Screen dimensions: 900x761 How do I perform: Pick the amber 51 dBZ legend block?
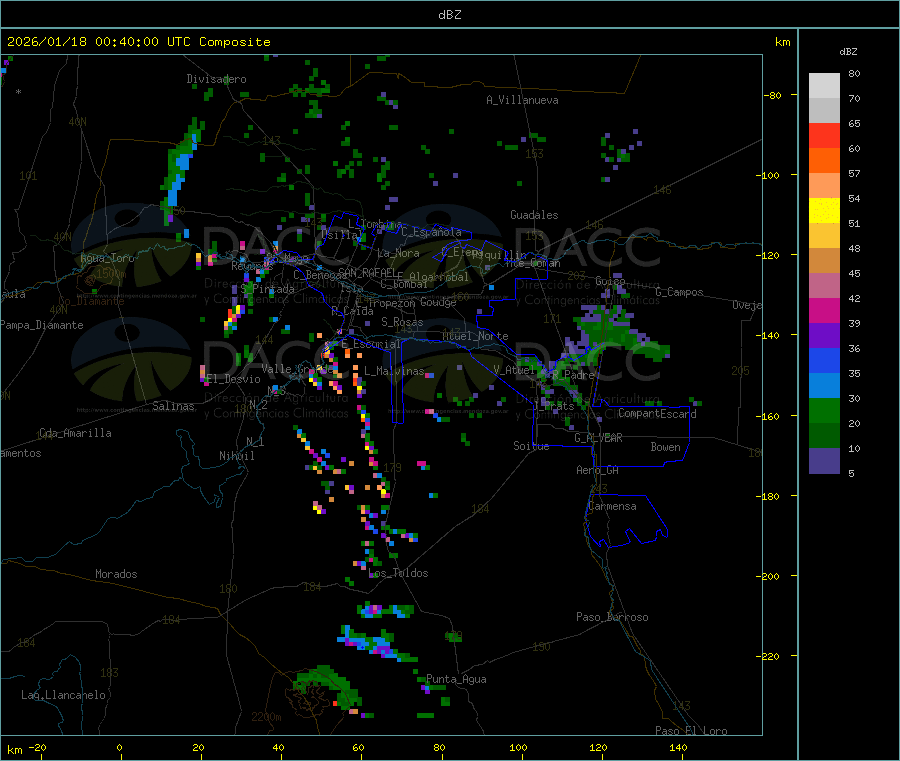(824, 235)
